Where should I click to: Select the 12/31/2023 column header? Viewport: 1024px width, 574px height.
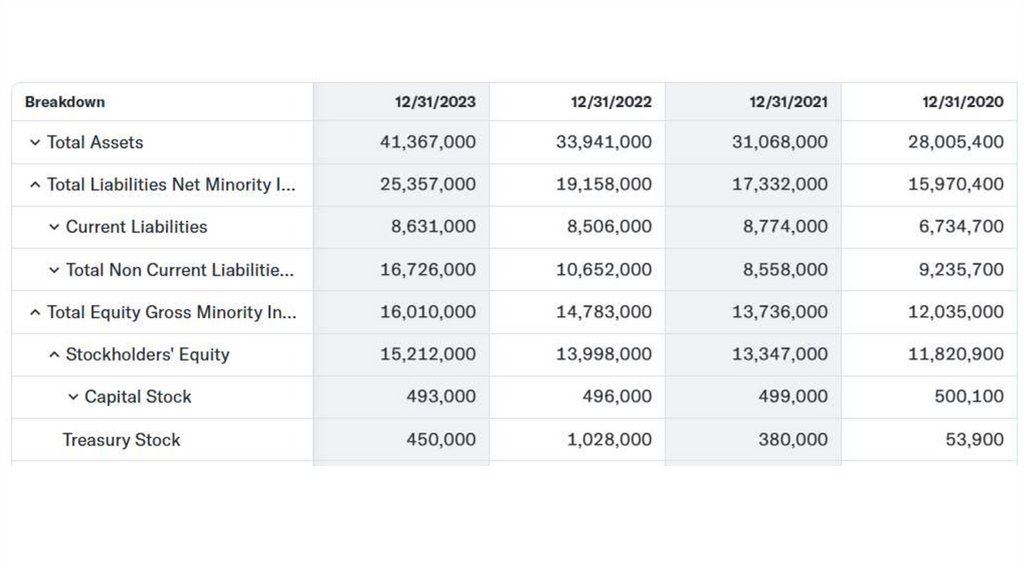coord(435,102)
